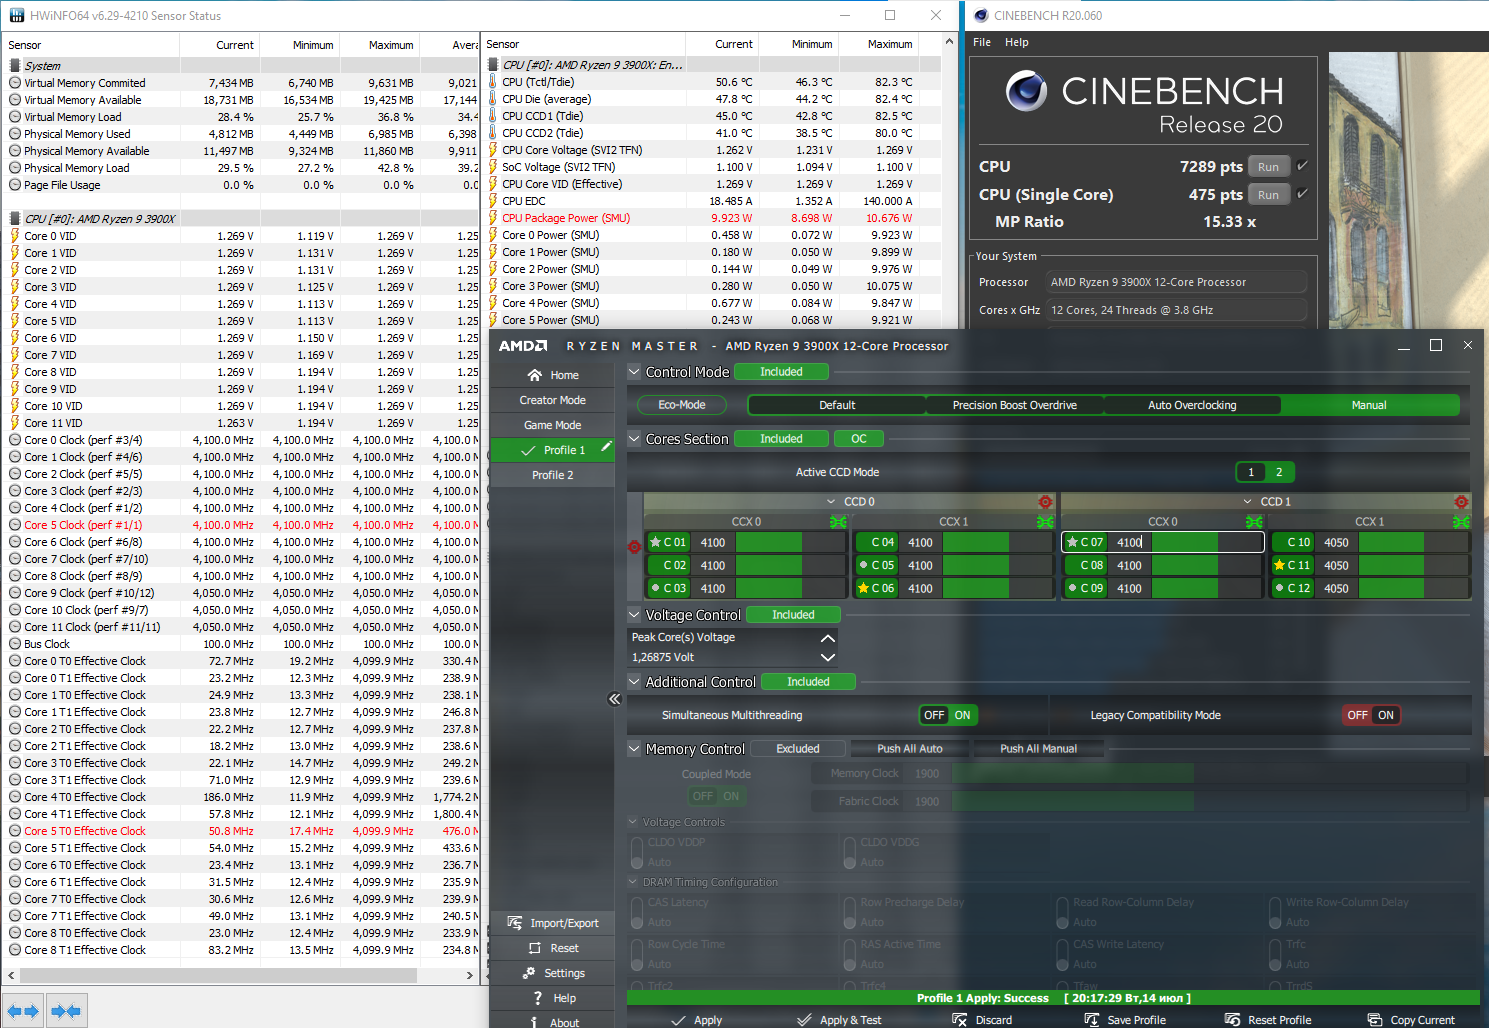This screenshot has height=1028, width=1489.
Task: Select the Auto Overclocking mode tab
Action: pos(1192,405)
